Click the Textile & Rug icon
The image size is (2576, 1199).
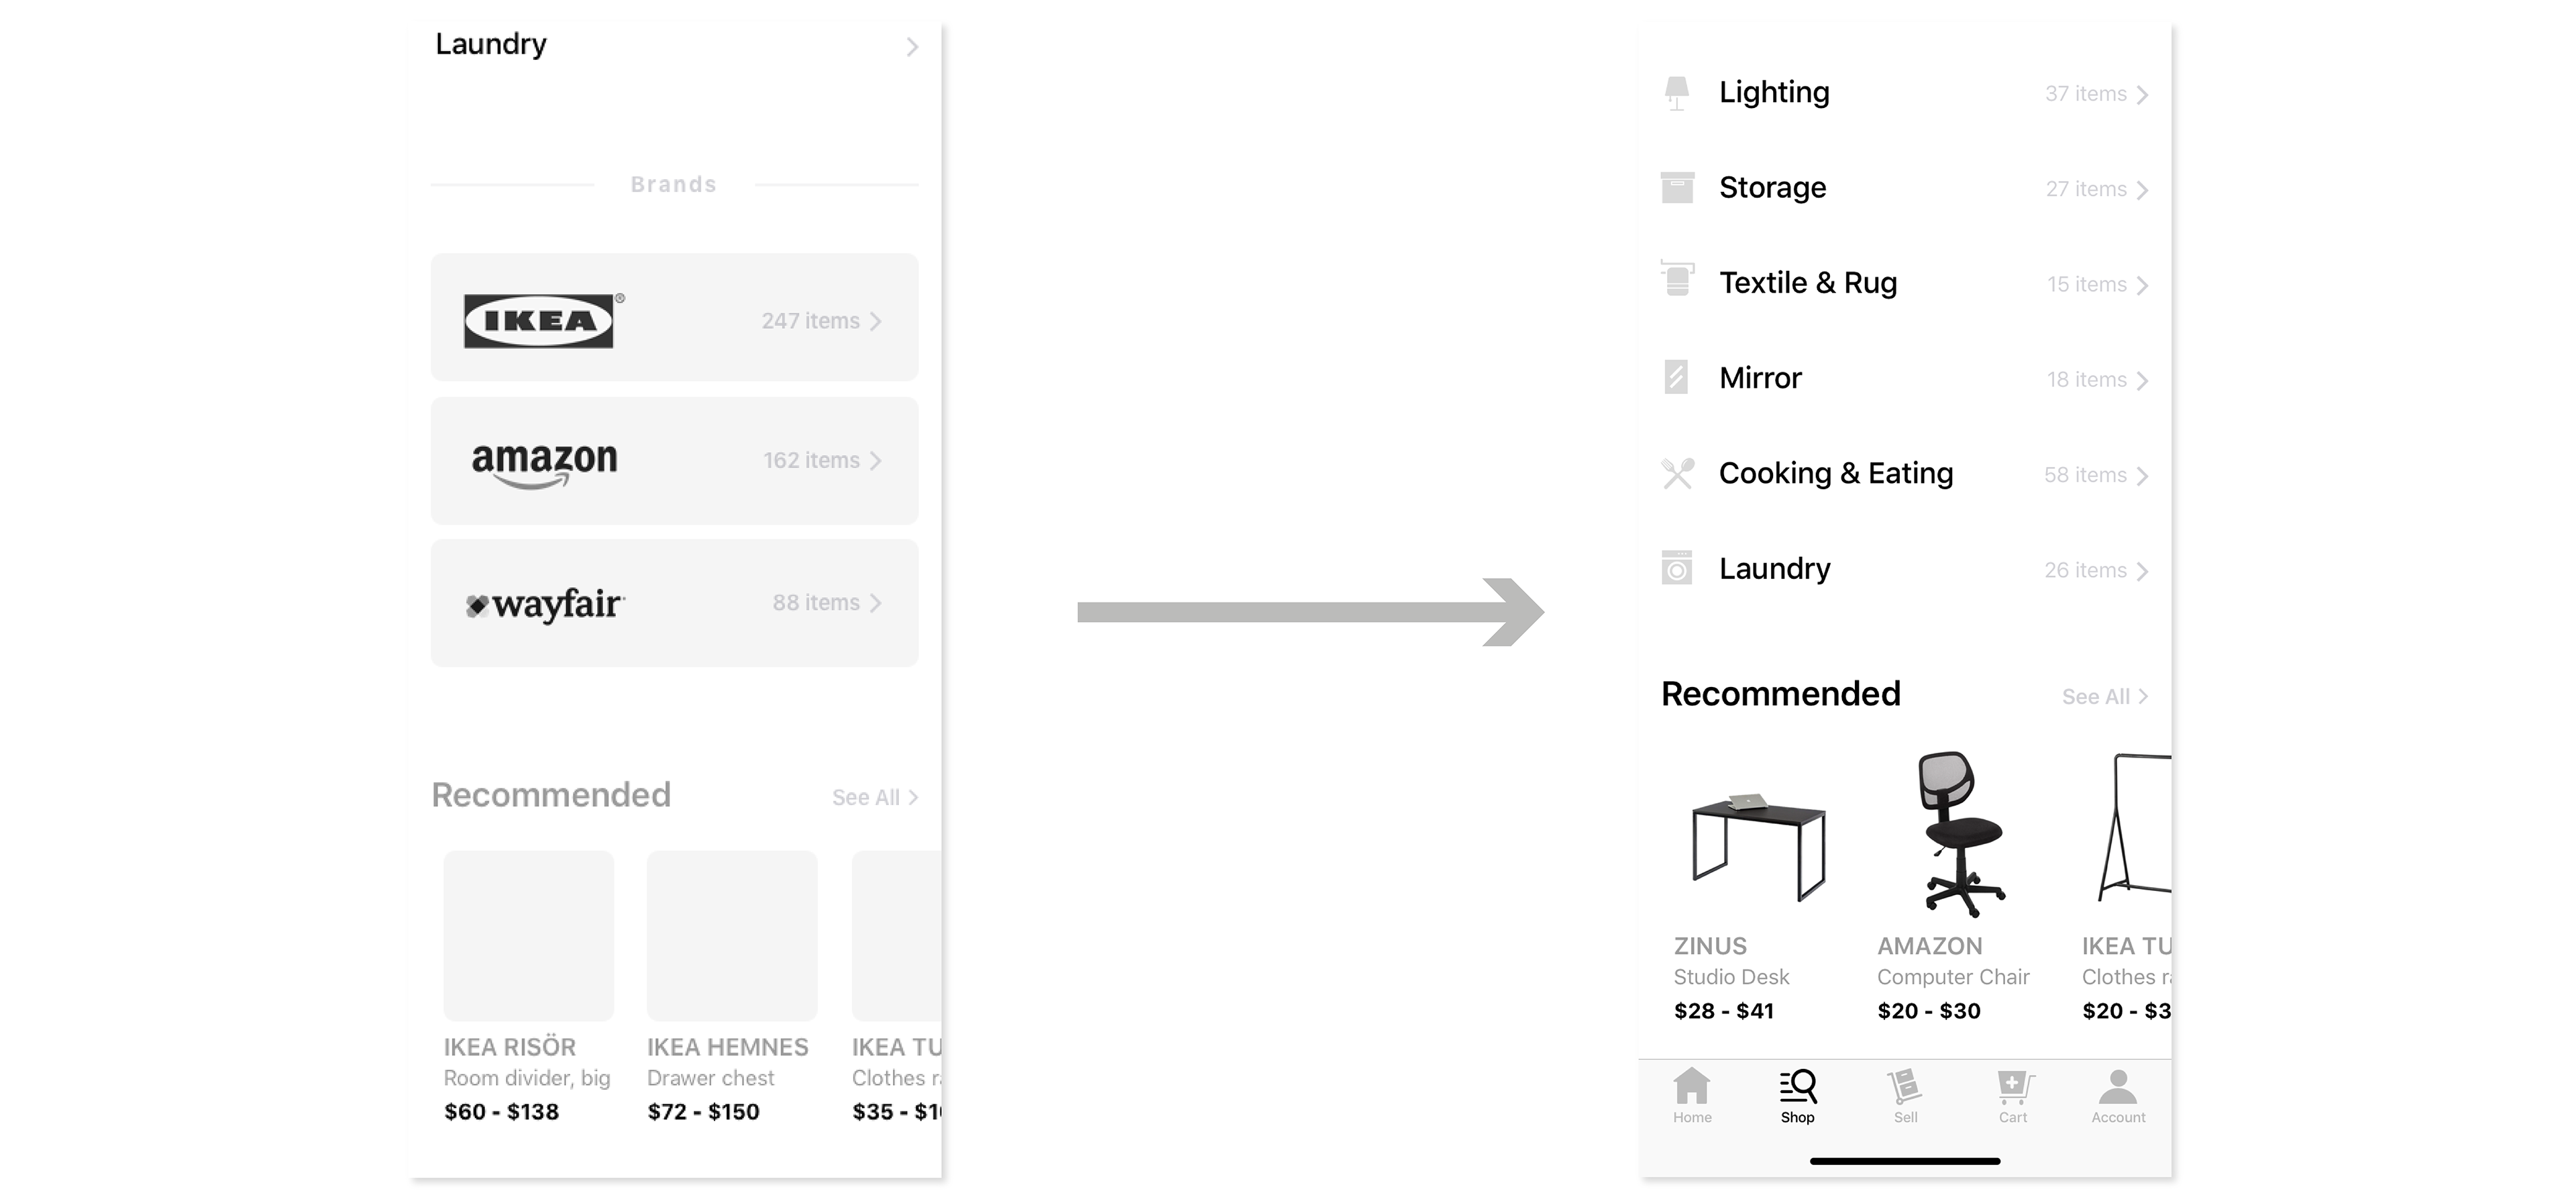pos(1677,279)
